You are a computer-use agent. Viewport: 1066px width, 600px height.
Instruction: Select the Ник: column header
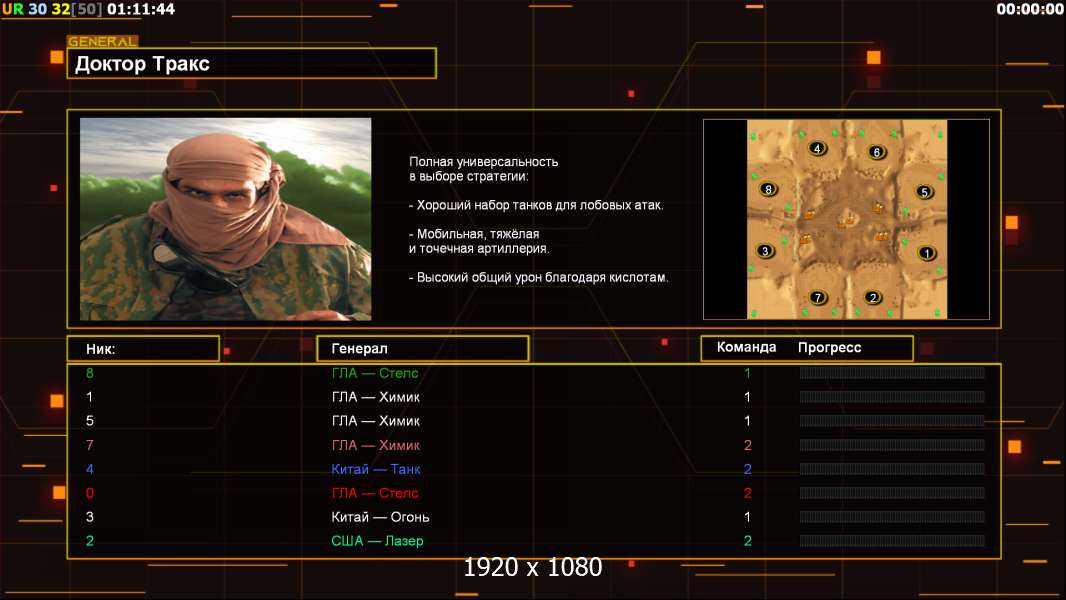click(x=143, y=348)
